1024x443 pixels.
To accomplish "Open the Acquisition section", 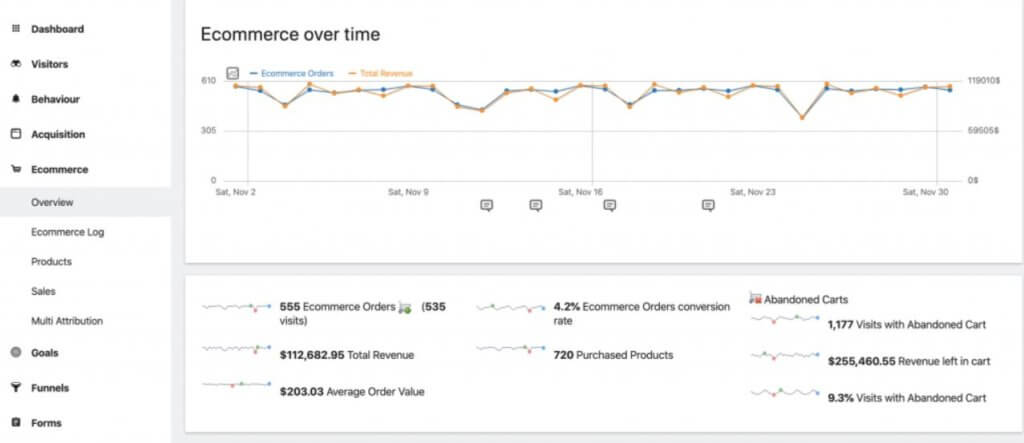I will click(x=58, y=135).
